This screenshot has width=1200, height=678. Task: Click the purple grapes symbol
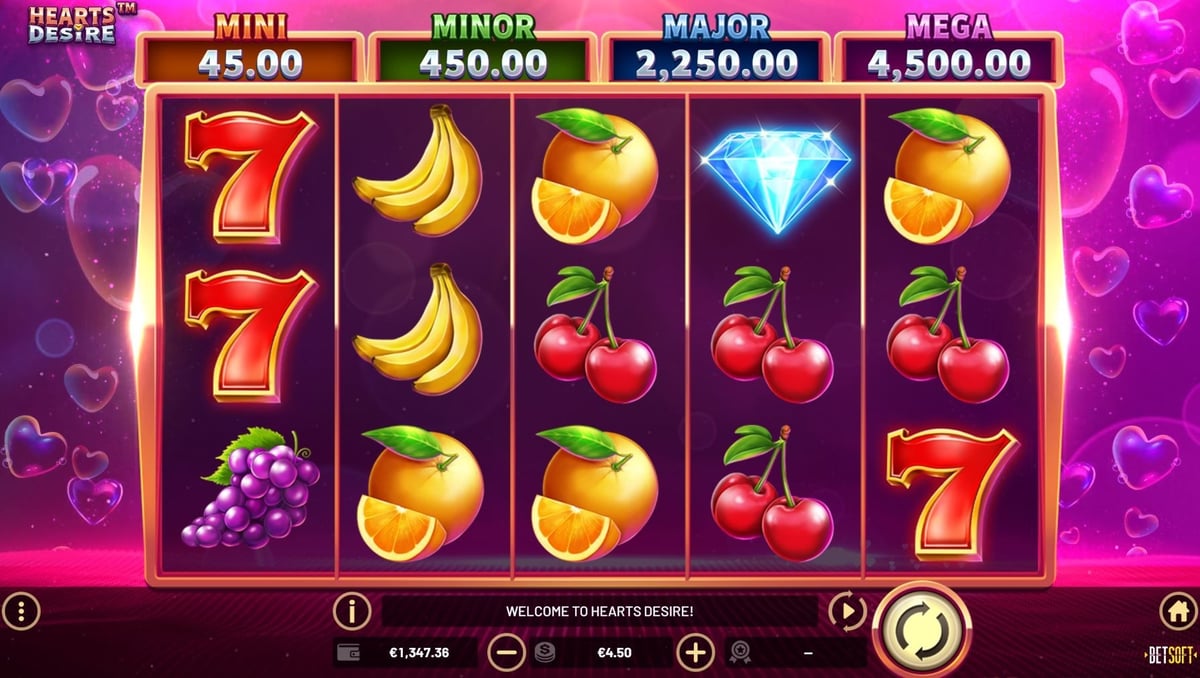(x=250, y=489)
